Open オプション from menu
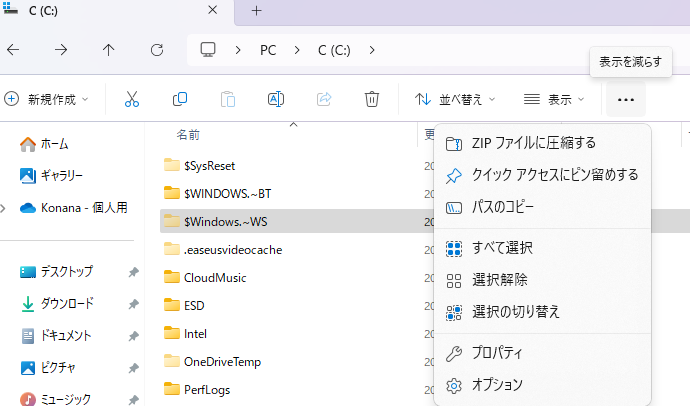The image size is (690, 406). (x=542, y=385)
